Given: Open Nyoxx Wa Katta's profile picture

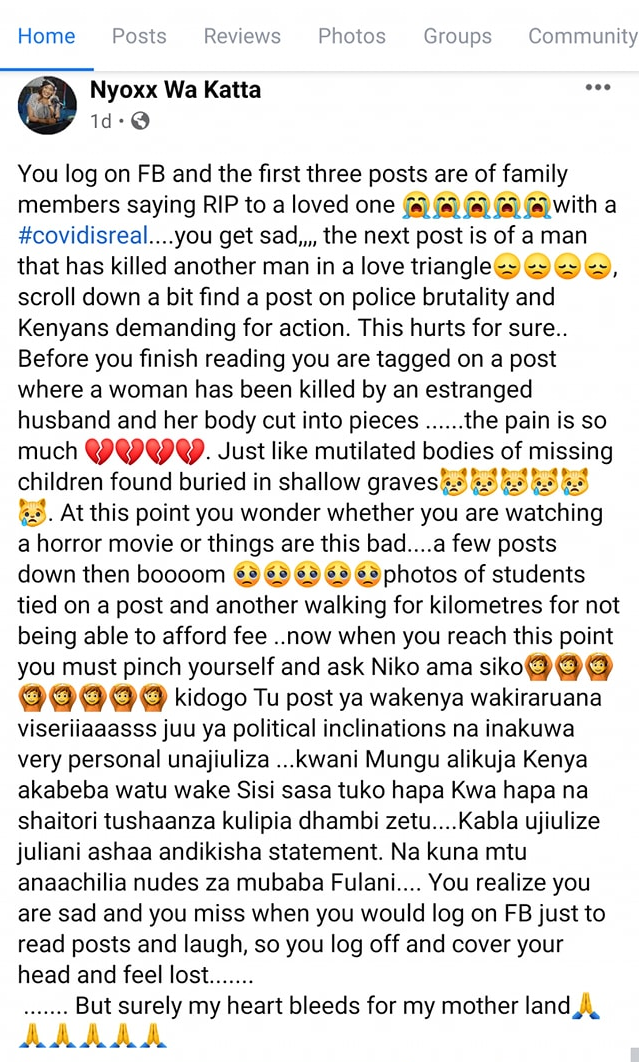Looking at the screenshot, I should [x=47, y=105].
